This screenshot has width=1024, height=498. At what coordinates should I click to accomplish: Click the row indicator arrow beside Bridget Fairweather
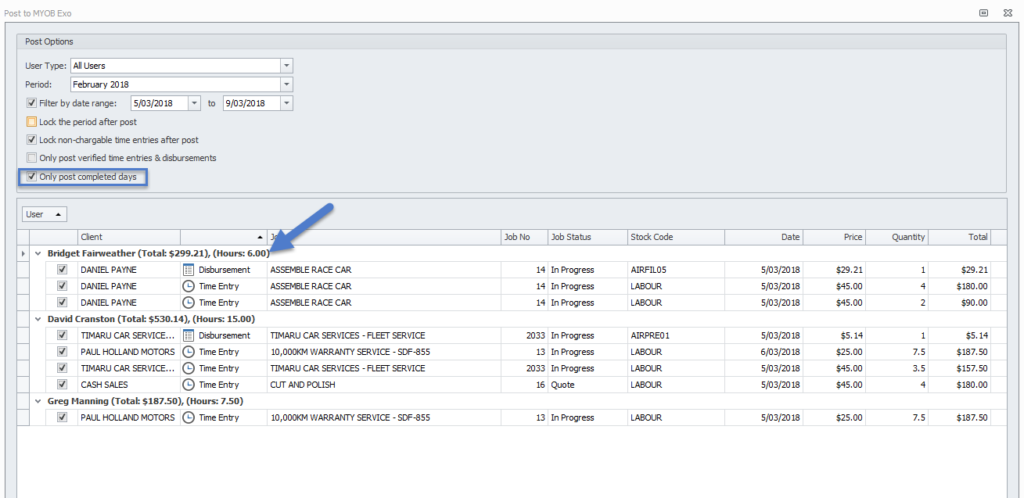[x=24, y=253]
